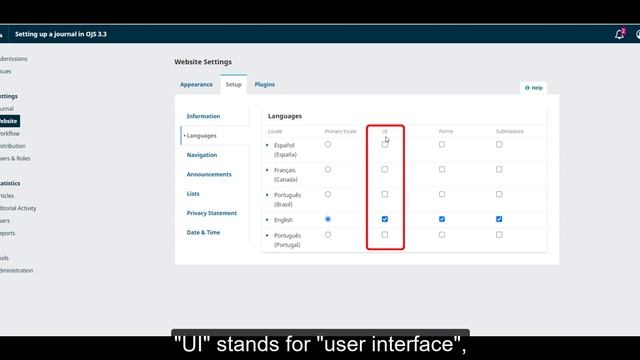Expand the Português (Portugal) row arrow
The width and height of the screenshot is (640, 360).
[267, 236]
